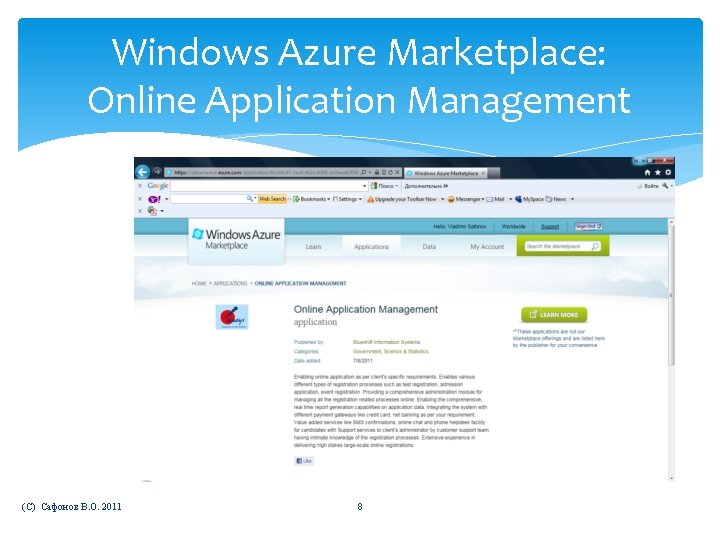Click the browser Forward arrow button
The height and width of the screenshot is (540, 720).
[x=157, y=172]
